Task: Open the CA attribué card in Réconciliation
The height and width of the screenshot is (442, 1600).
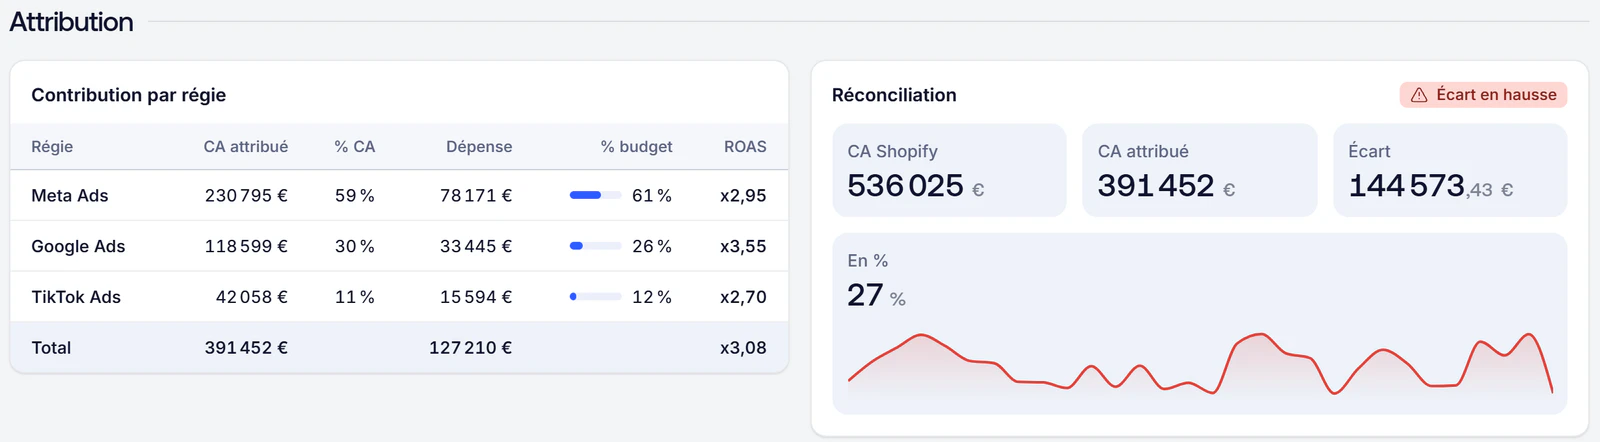Action: 1200,170
